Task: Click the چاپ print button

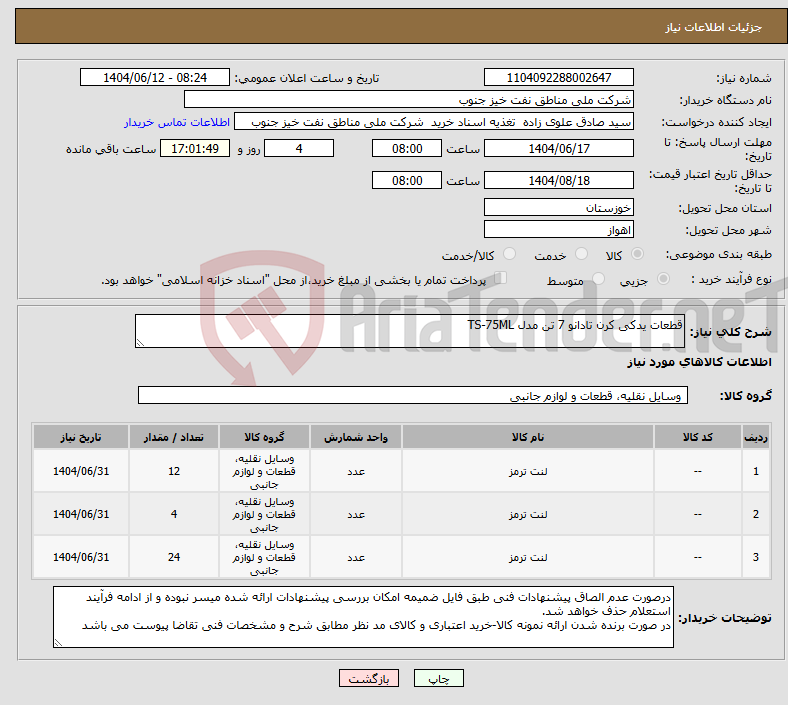Action: click(x=439, y=678)
